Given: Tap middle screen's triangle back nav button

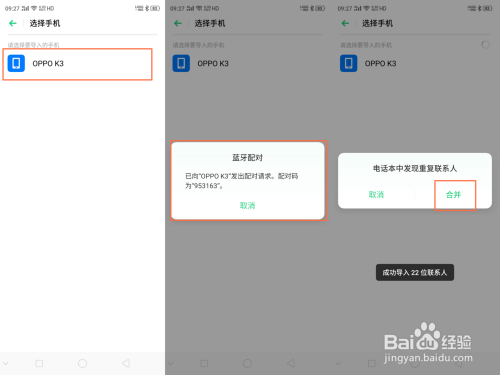Looking at the screenshot, I should click(x=291, y=363).
